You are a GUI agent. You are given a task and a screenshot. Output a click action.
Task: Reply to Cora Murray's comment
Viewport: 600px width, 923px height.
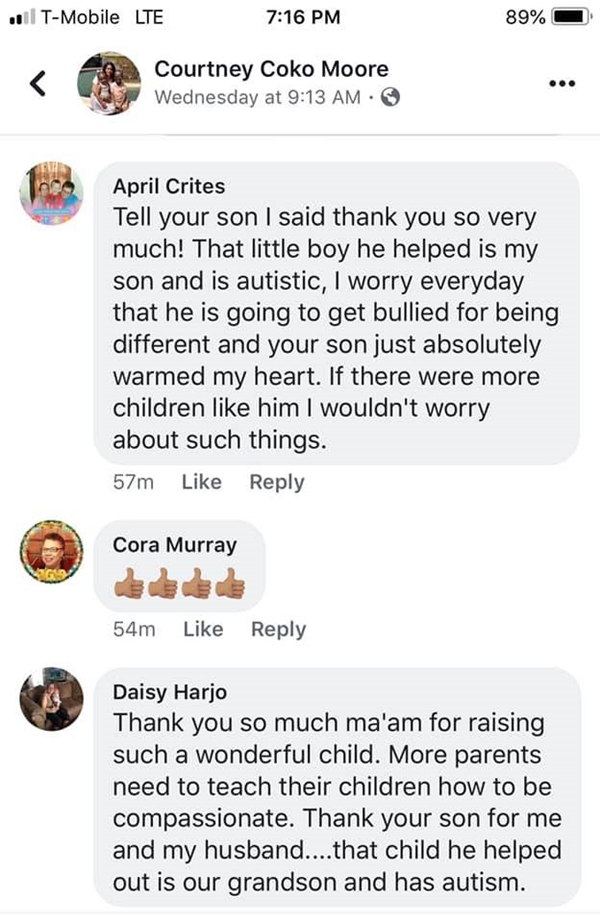click(x=278, y=629)
